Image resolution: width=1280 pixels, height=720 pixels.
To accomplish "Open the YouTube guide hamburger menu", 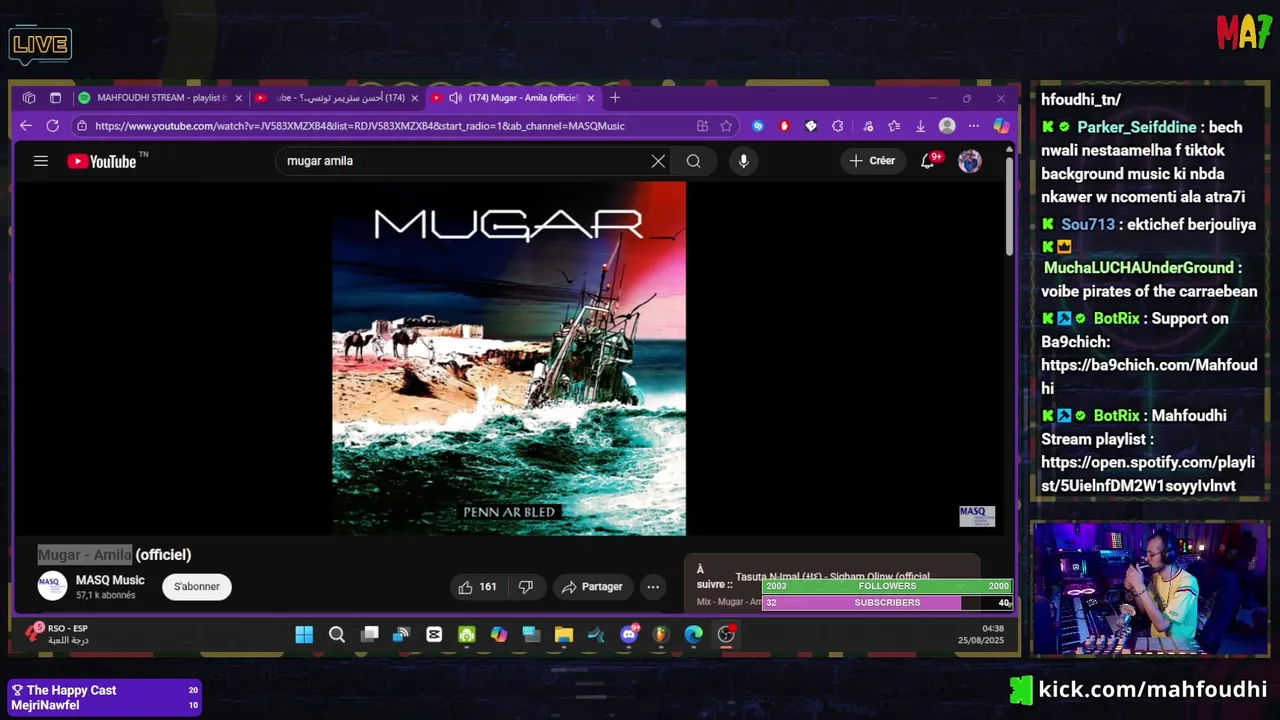I will click(41, 161).
